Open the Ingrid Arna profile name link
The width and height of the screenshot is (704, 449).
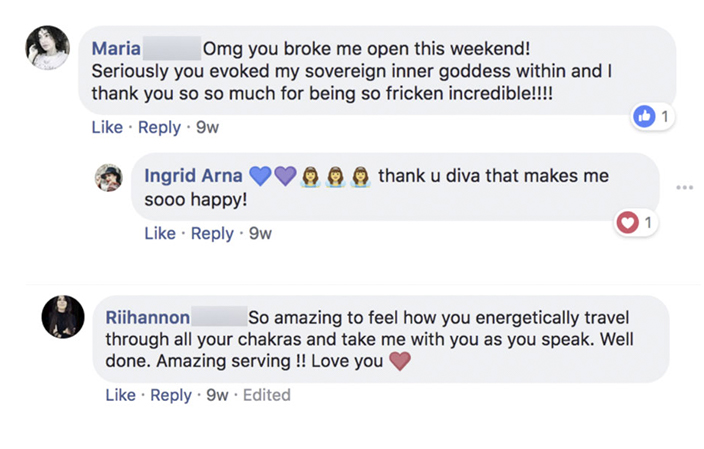click(x=193, y=176)
